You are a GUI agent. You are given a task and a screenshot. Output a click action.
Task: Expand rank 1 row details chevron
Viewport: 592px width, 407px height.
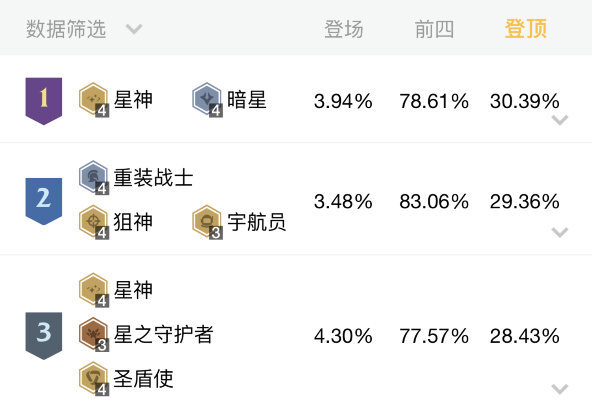point(560,120)
